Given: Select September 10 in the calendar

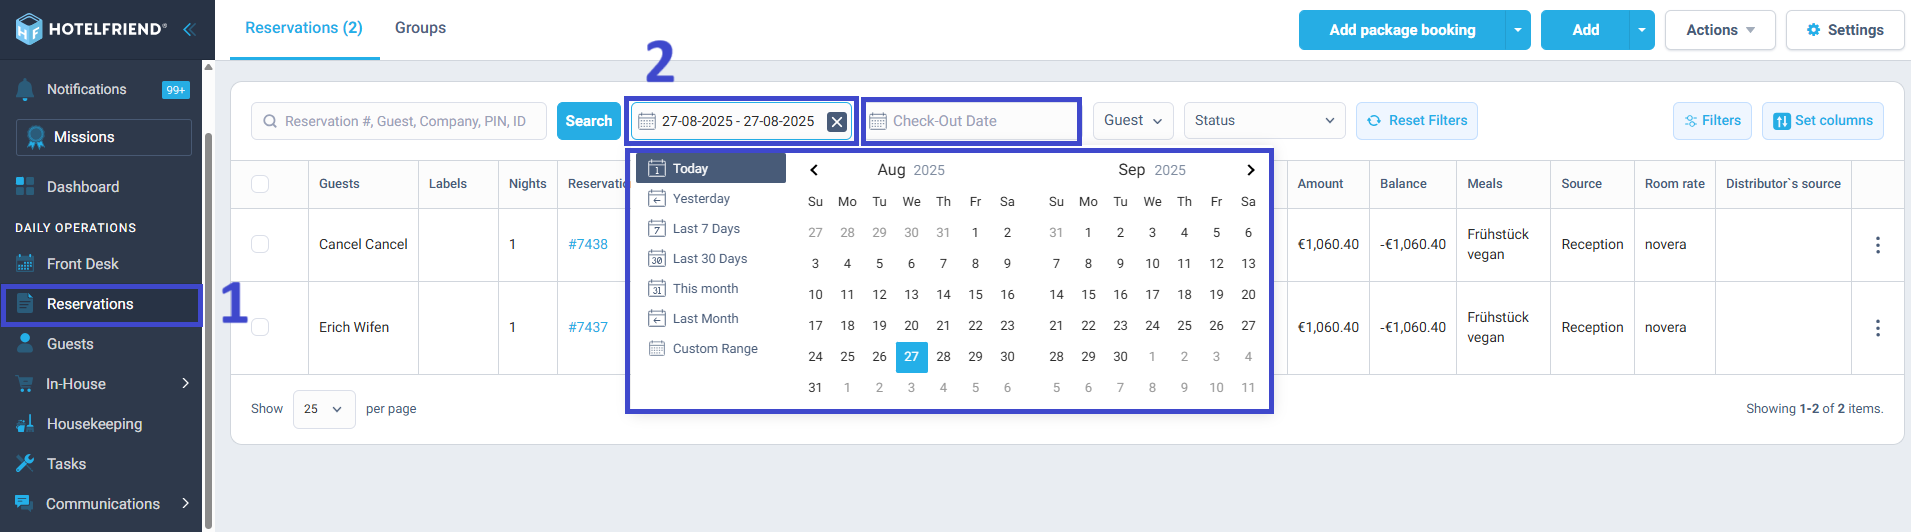Looking at the screenshot, I should click(1152, 264).
